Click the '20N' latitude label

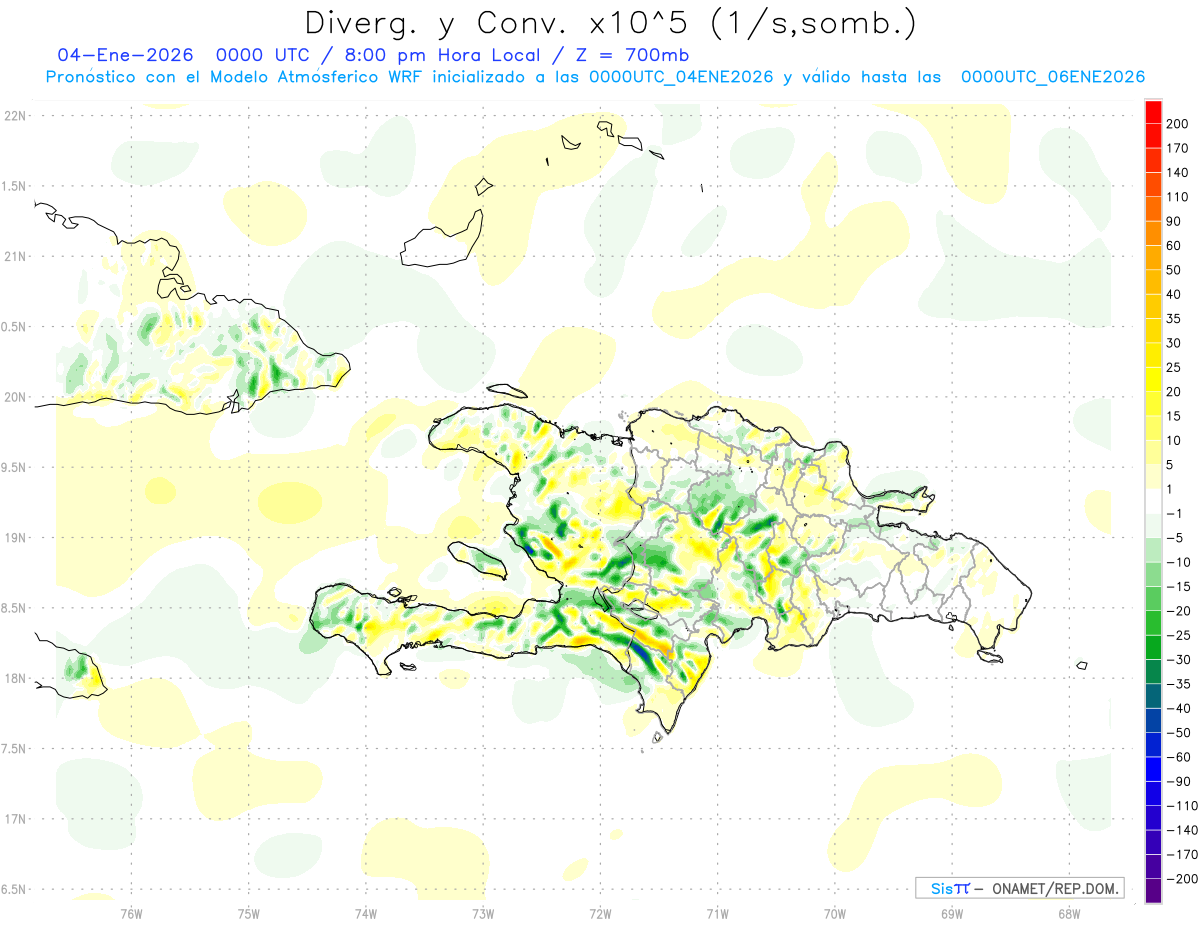tap(15, 397)
